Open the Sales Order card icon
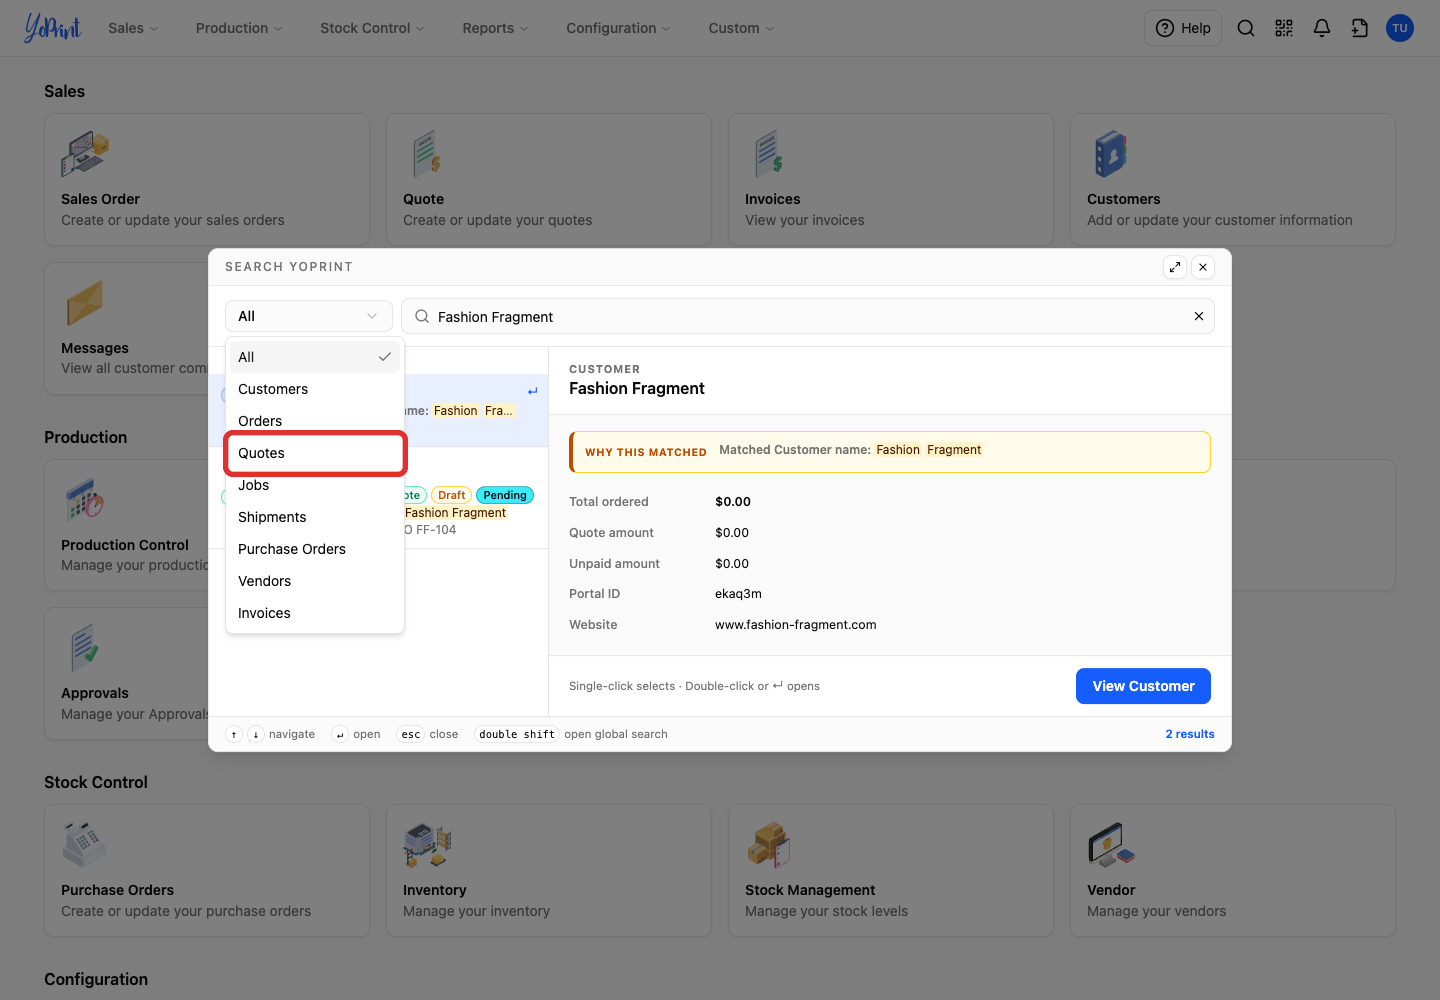The height and width of the screenshot is (1000, 1440). [85, 153]
